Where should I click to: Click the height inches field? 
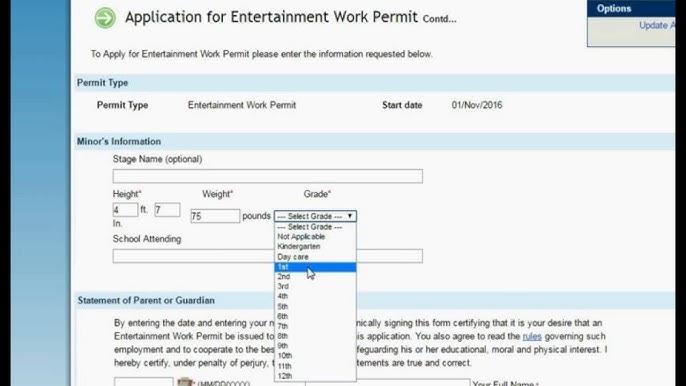click(167, 210)
